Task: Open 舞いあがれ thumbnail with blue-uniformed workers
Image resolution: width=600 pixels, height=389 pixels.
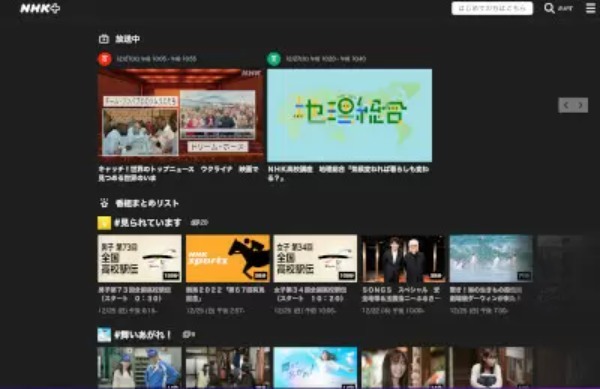Action: click(x=139, y=368)
